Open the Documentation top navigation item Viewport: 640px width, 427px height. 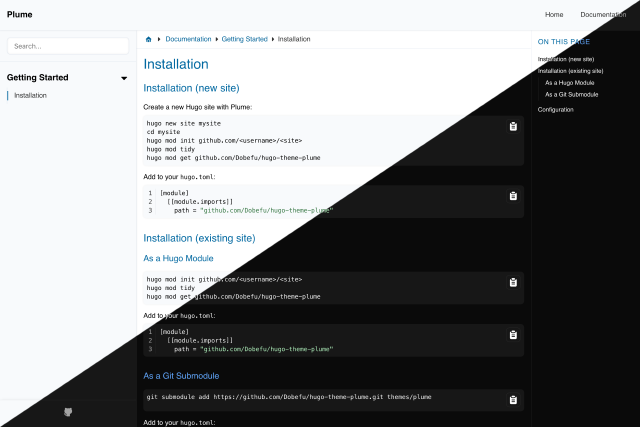click(x=603, y=15)
